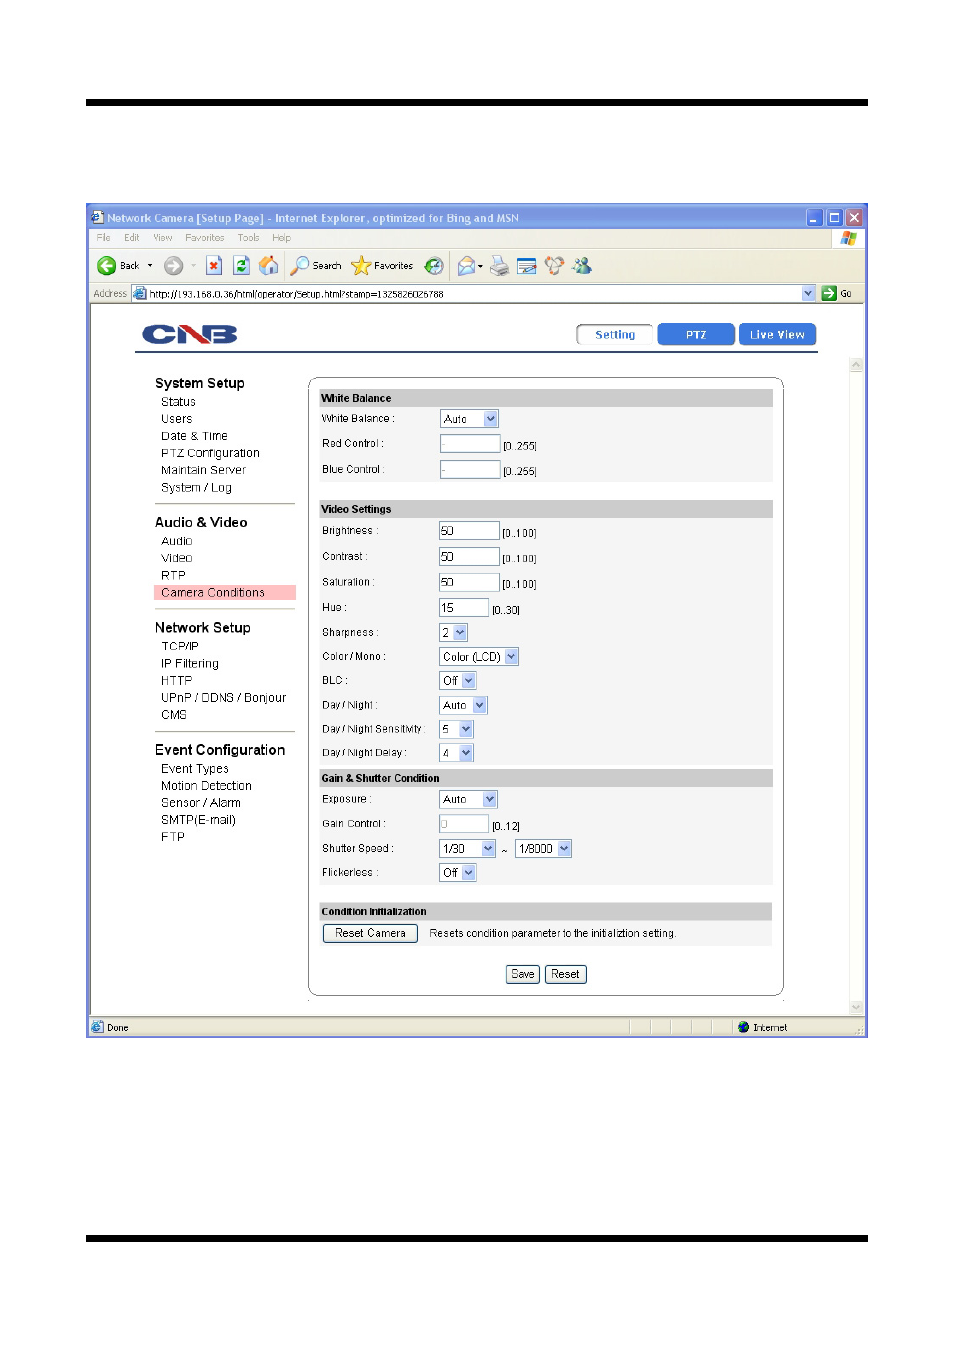Open the Sharpness dropdown
The height and width of the screenshot is (1350, 954).
[453, 633]
